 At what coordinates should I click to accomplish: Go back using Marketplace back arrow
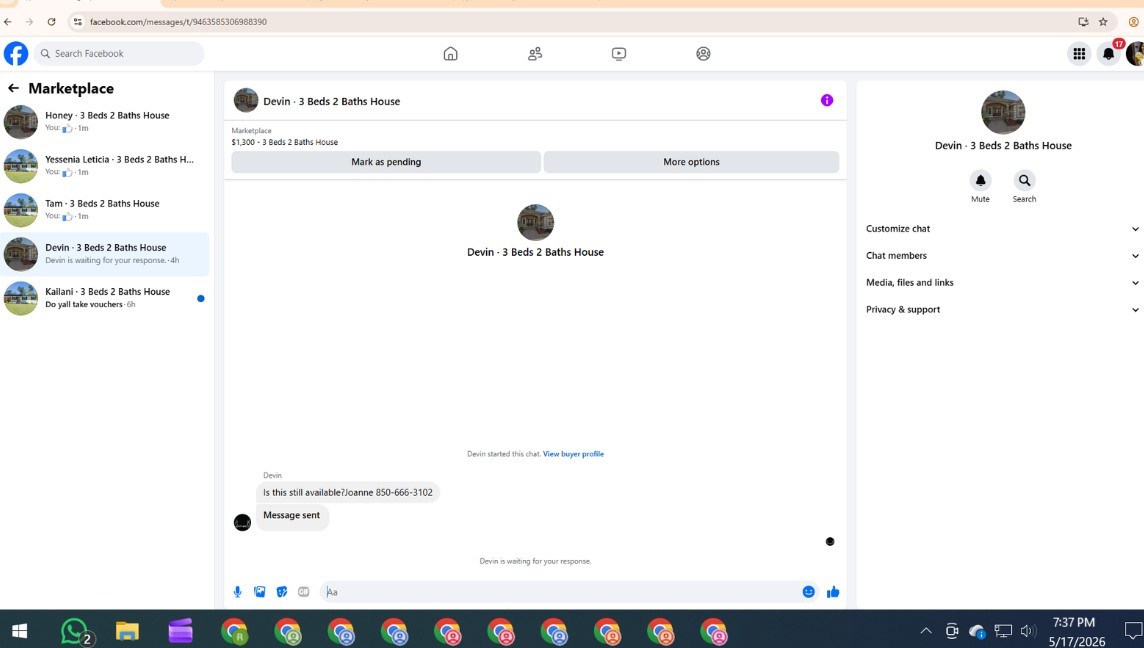pyautogui.click(x=13, y=88)
